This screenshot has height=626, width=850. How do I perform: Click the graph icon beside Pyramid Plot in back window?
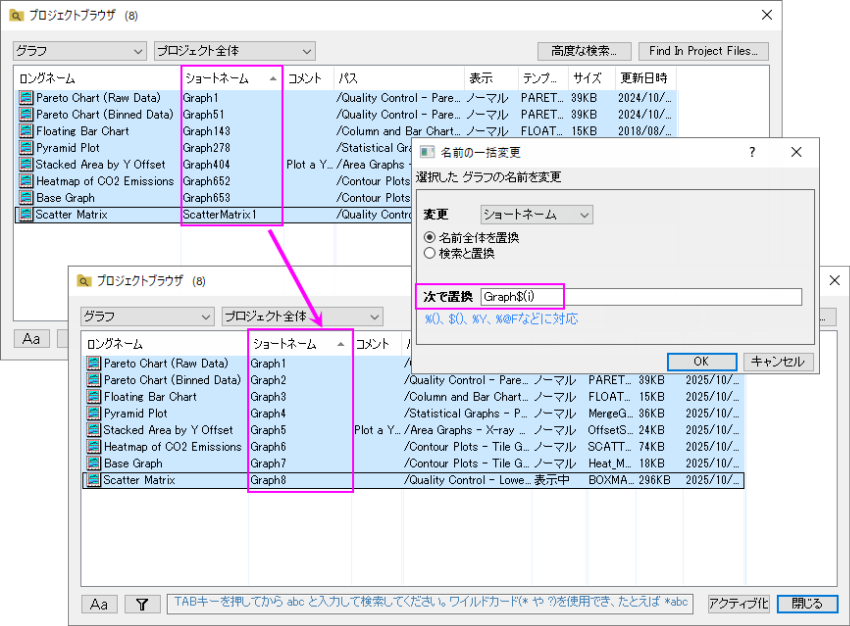coord(25,148)
